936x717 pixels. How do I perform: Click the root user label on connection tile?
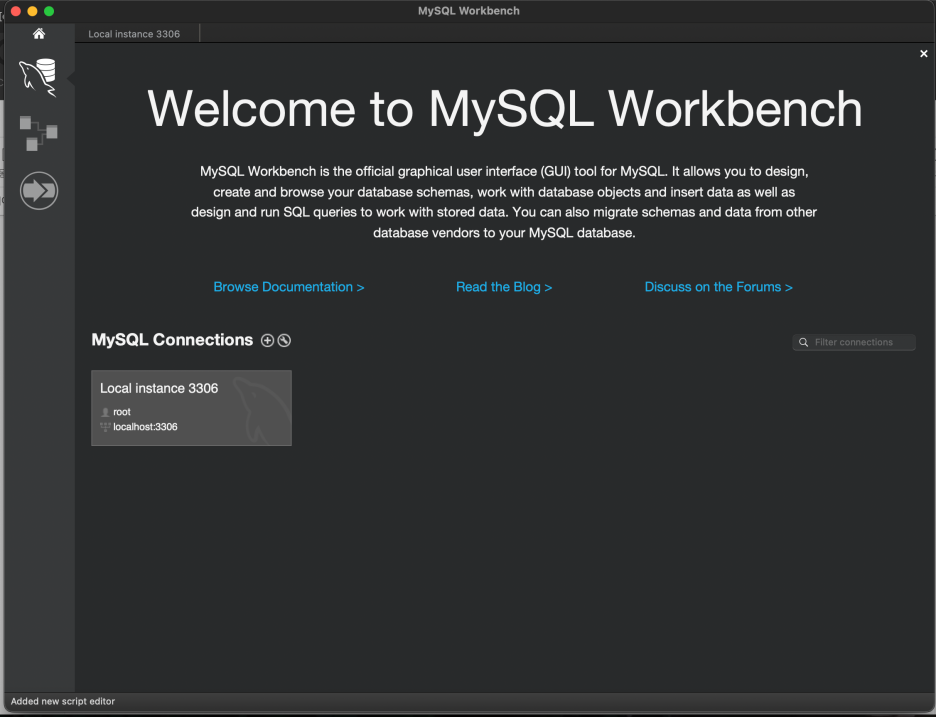pyautogui.click(x=122, y=412)
